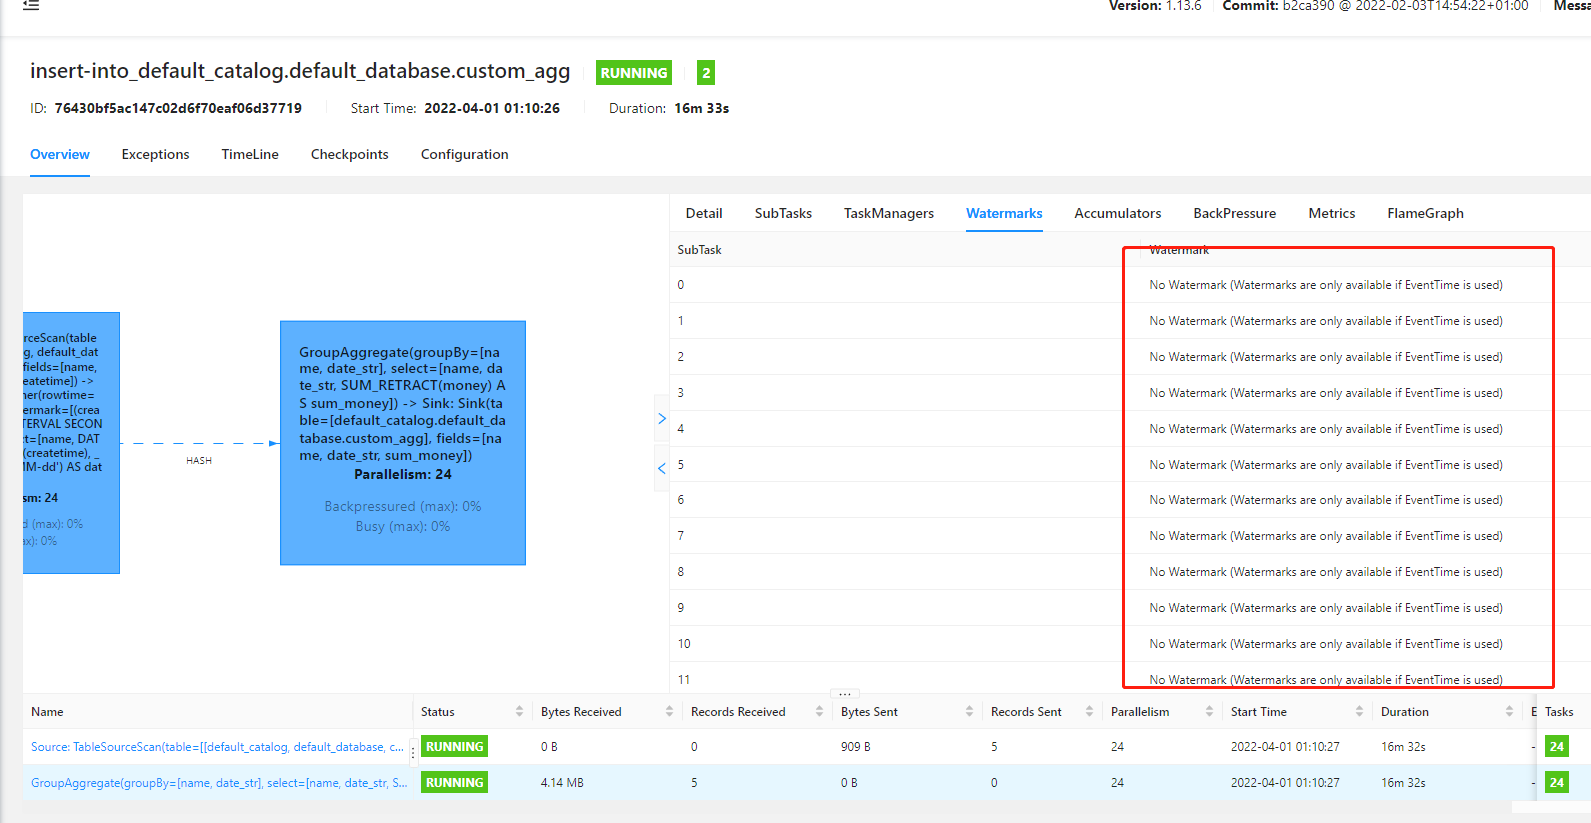The height and width of the screenshot is (823, 1591).
Task: Open the TaskManagers sub-tab
Action: [x=889, y=213]
